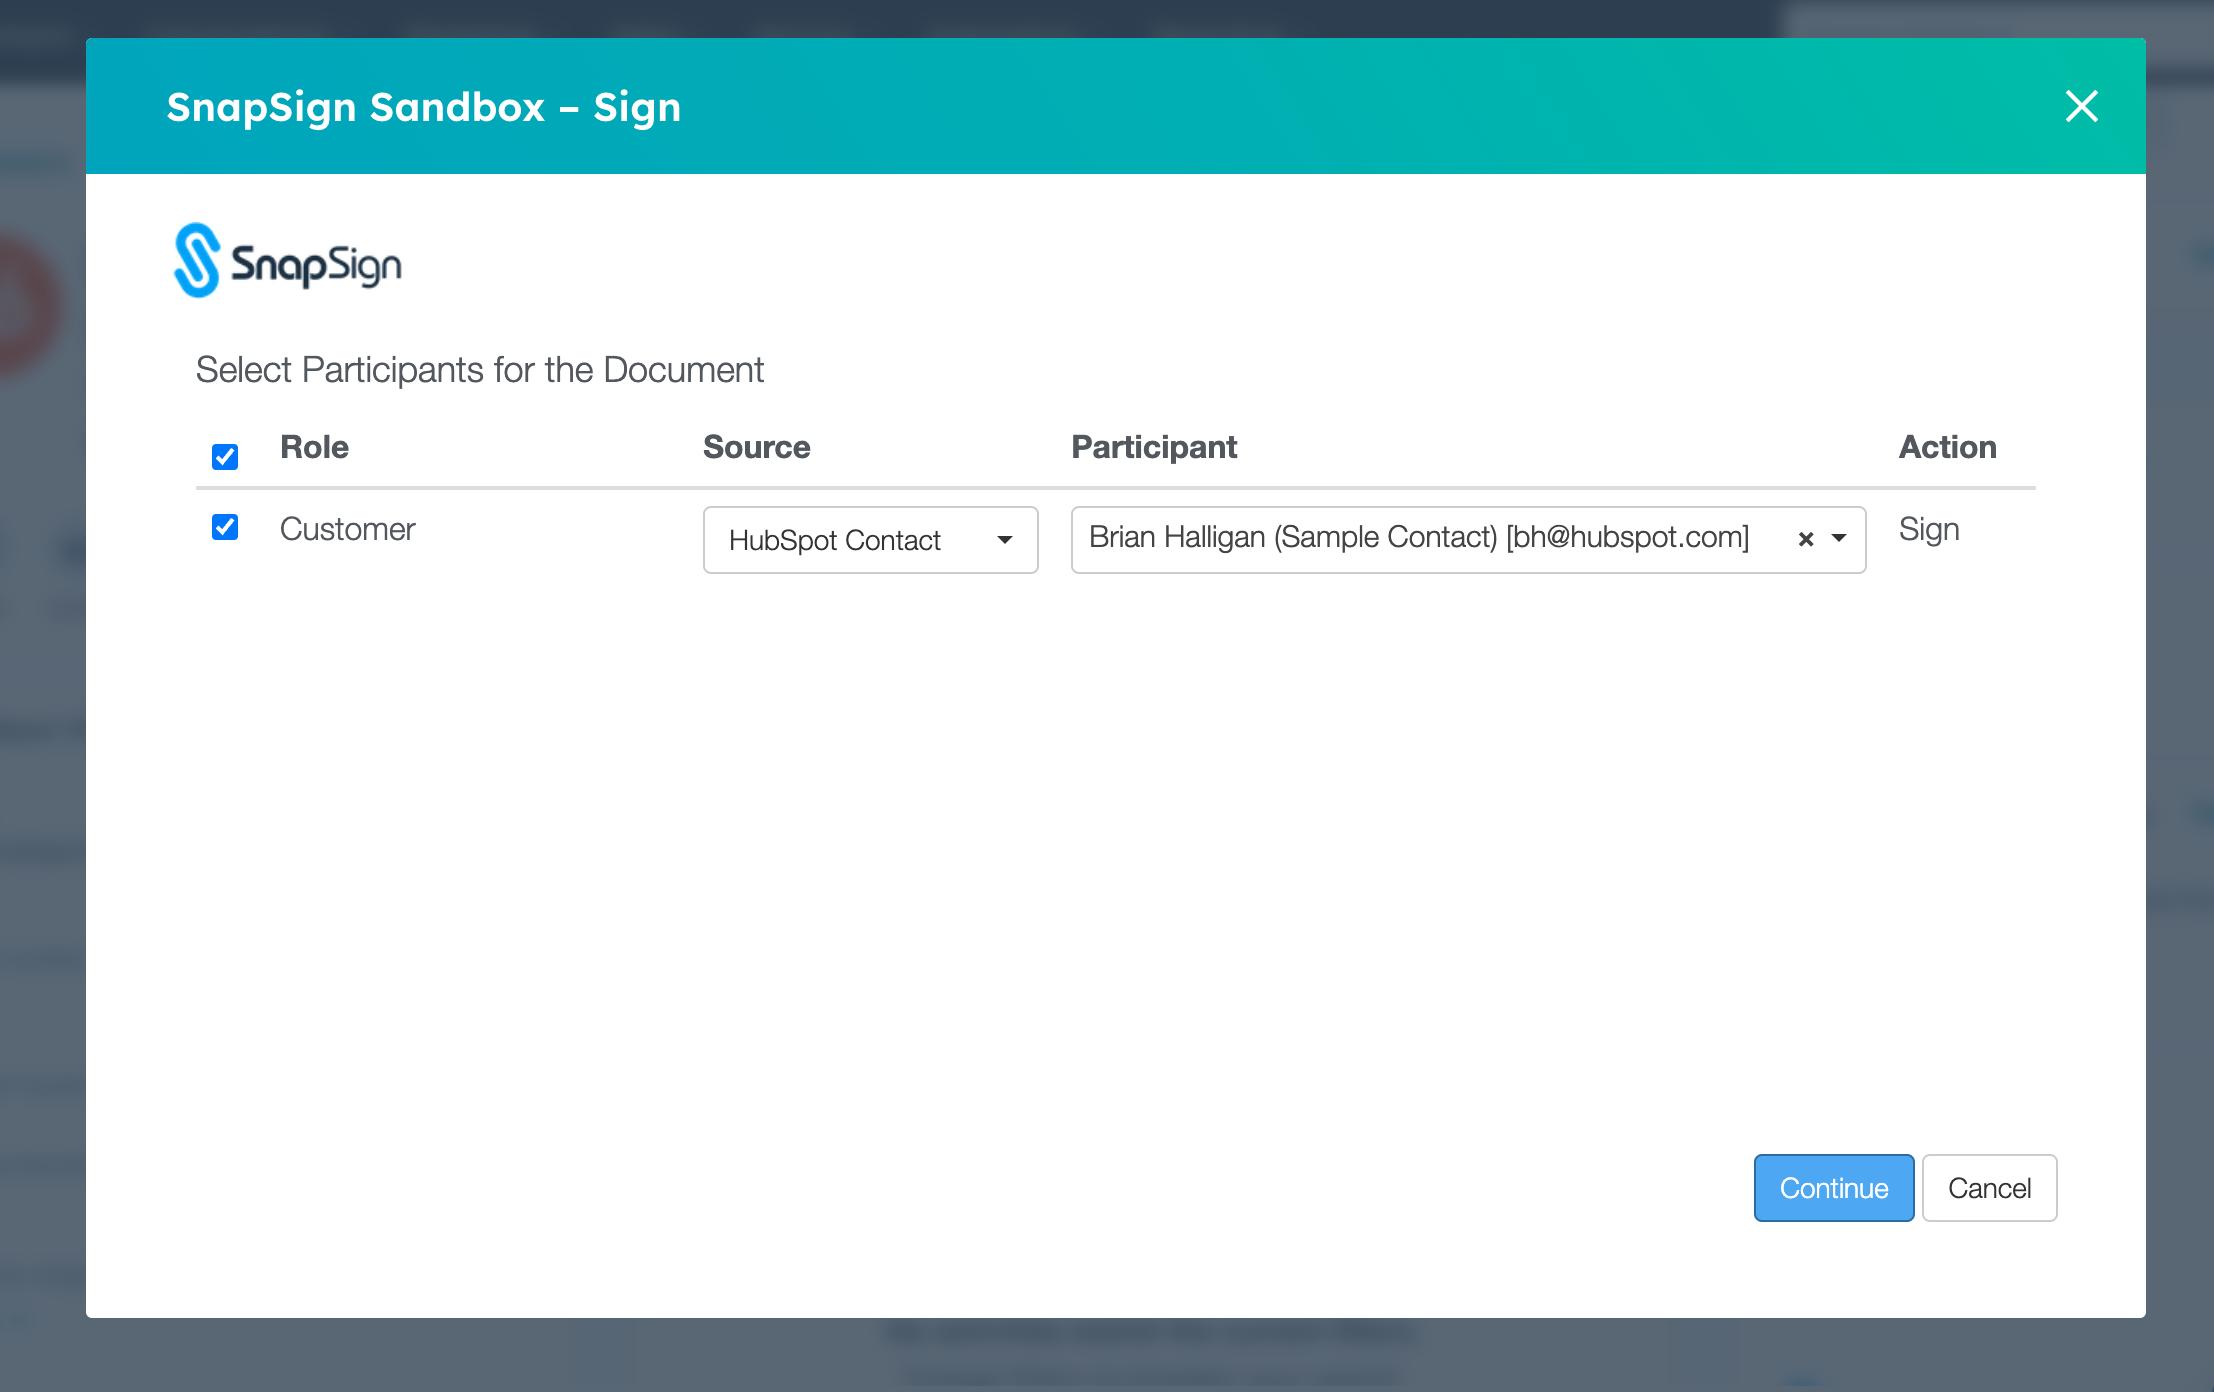2214x1392 pixels.
Task: Click the Role column header
Action: pyautogui.click(x=314, y=447)
